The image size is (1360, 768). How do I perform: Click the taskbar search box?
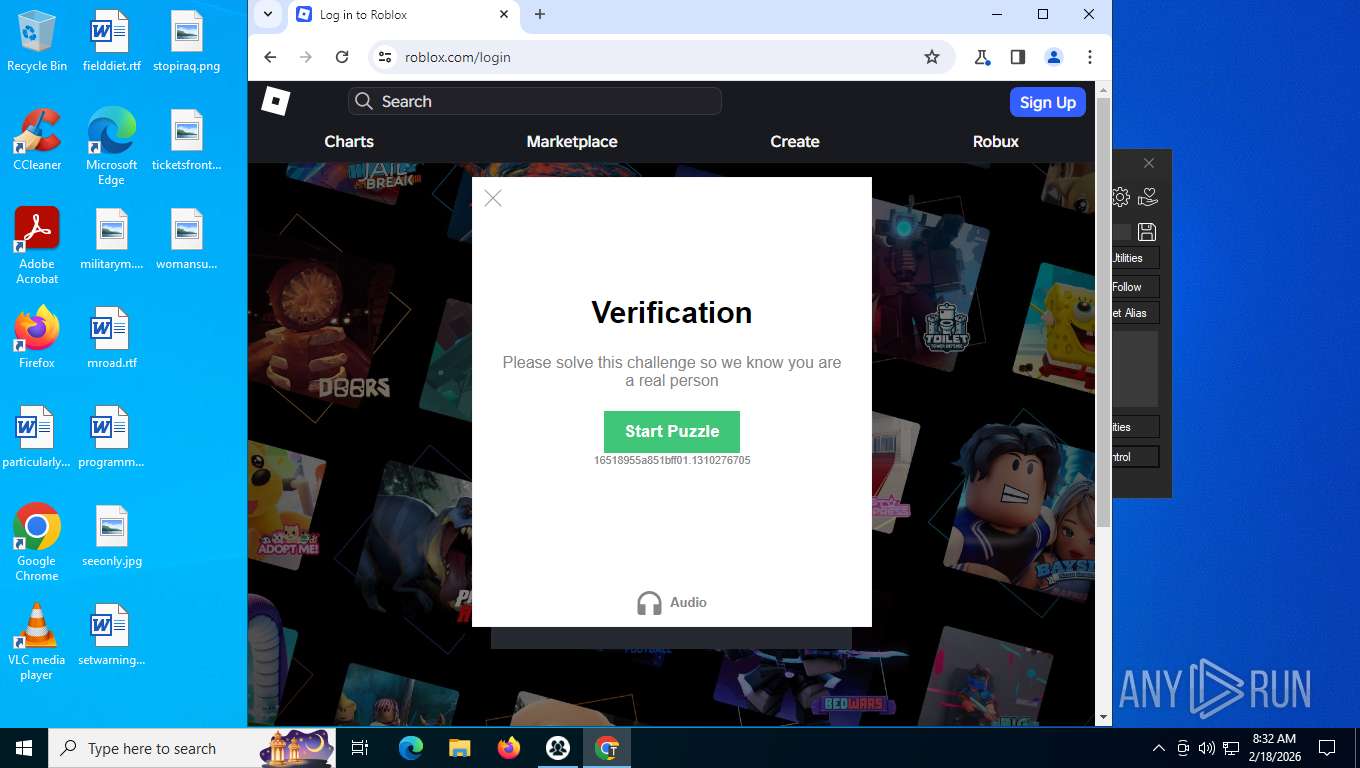[192, 748]
